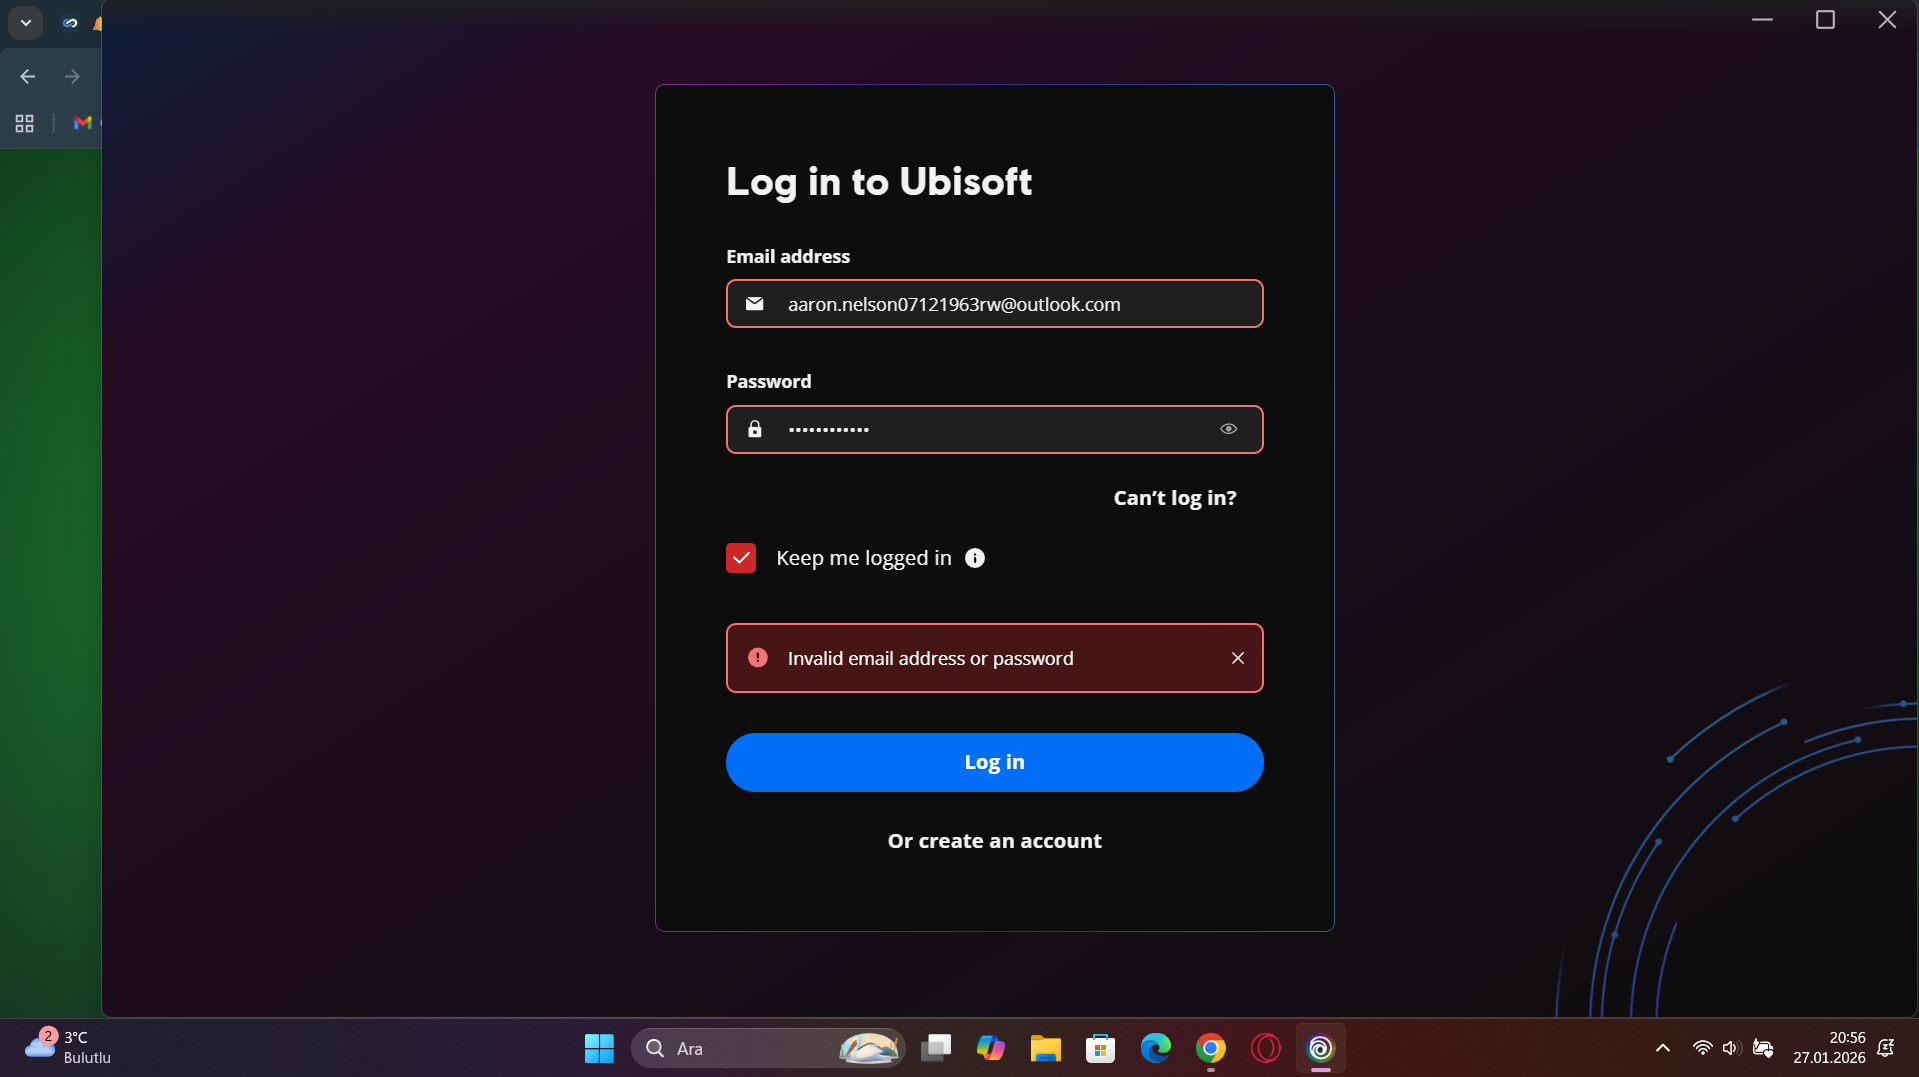
Task: Follow the Or create an account link
Action: point(994,841)
